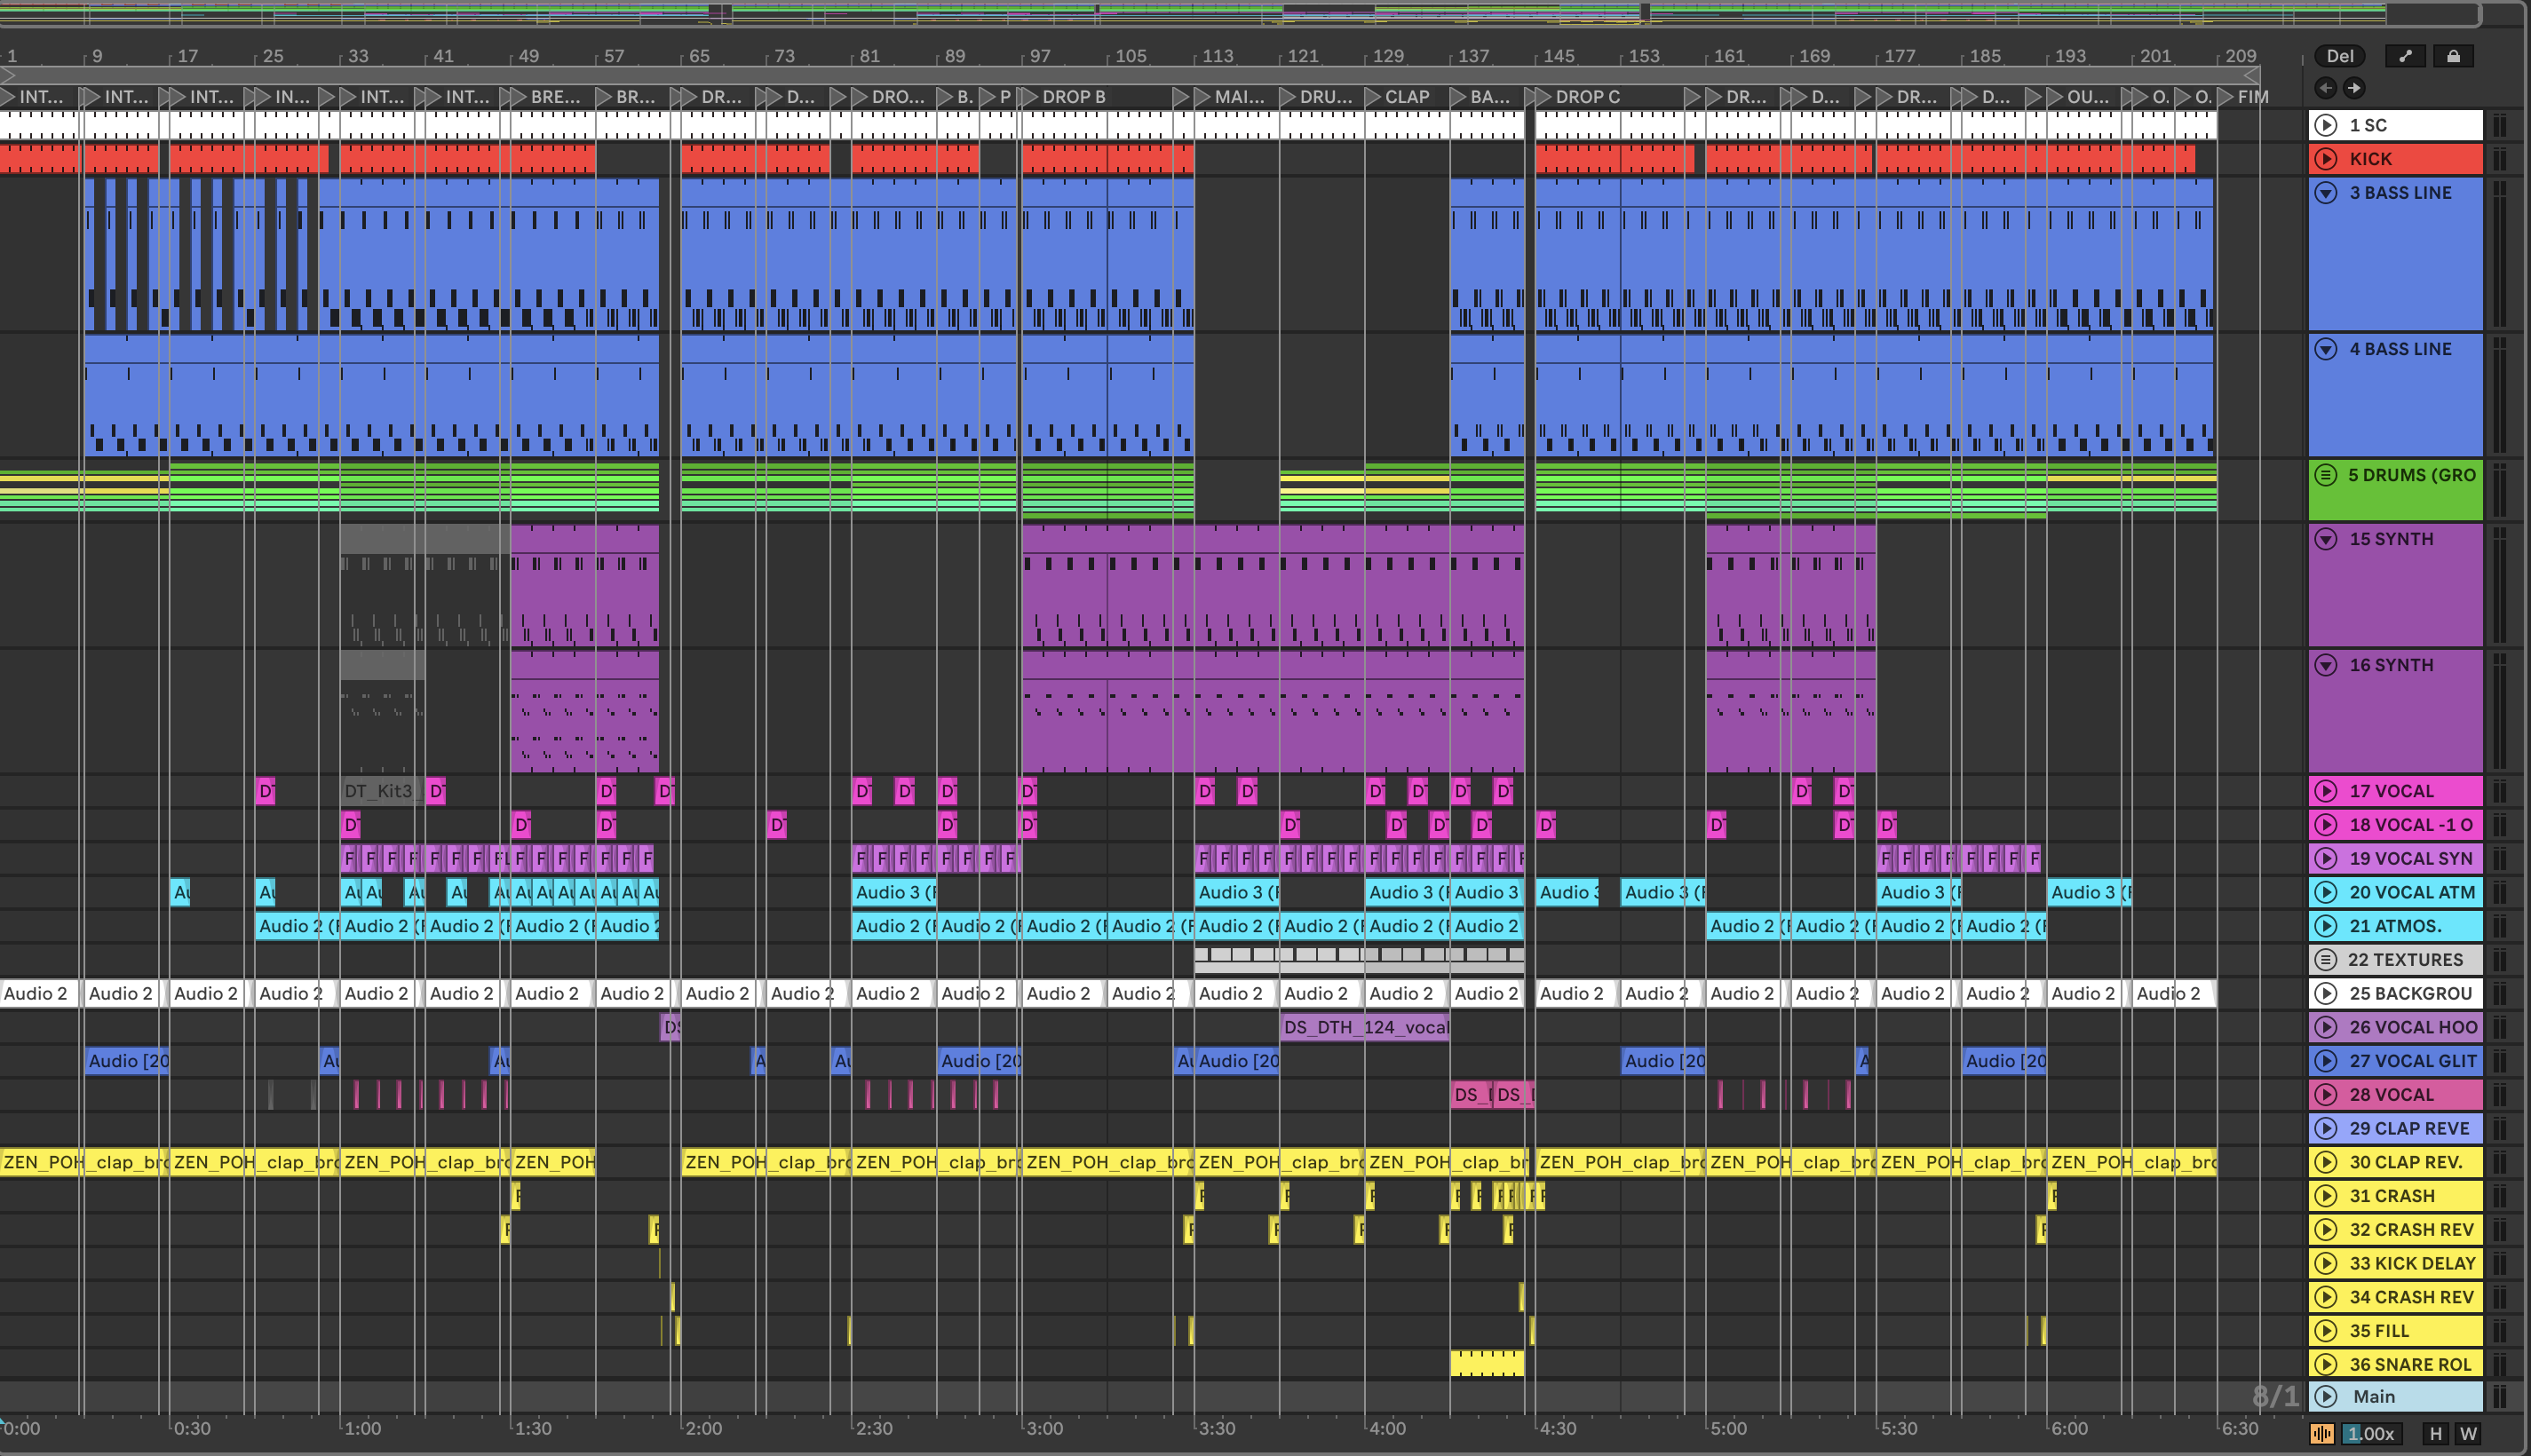Click the 22 TEXTURES group icon
Image resolution: width=2531 pixels, height=1456 pixels.
coord(2326,960)
